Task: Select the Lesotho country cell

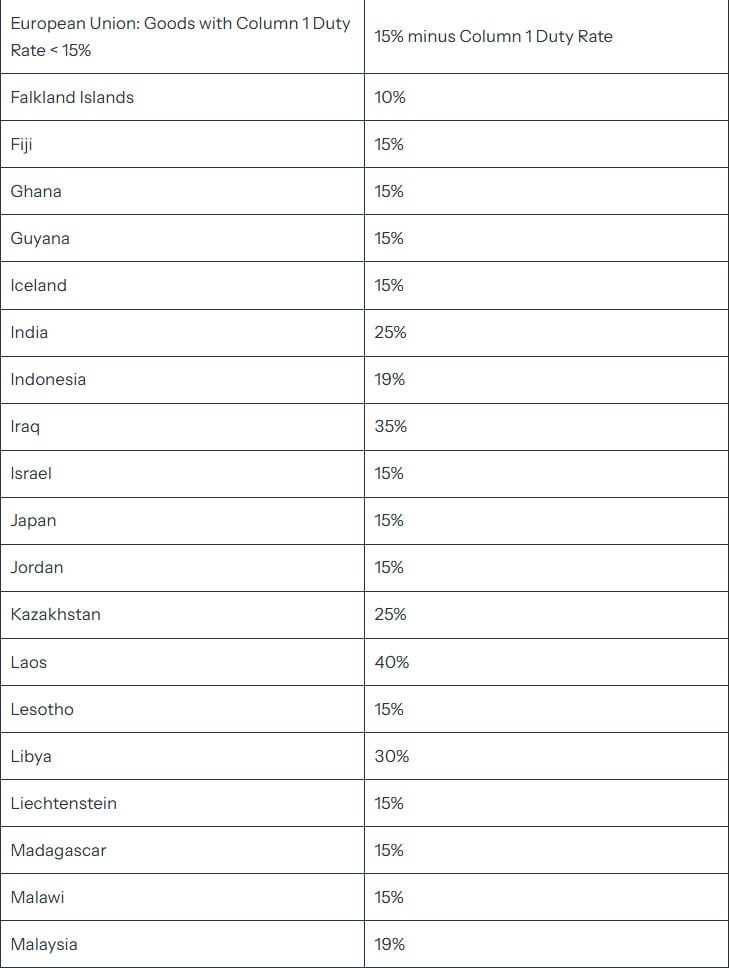Action: pos(42,709)
